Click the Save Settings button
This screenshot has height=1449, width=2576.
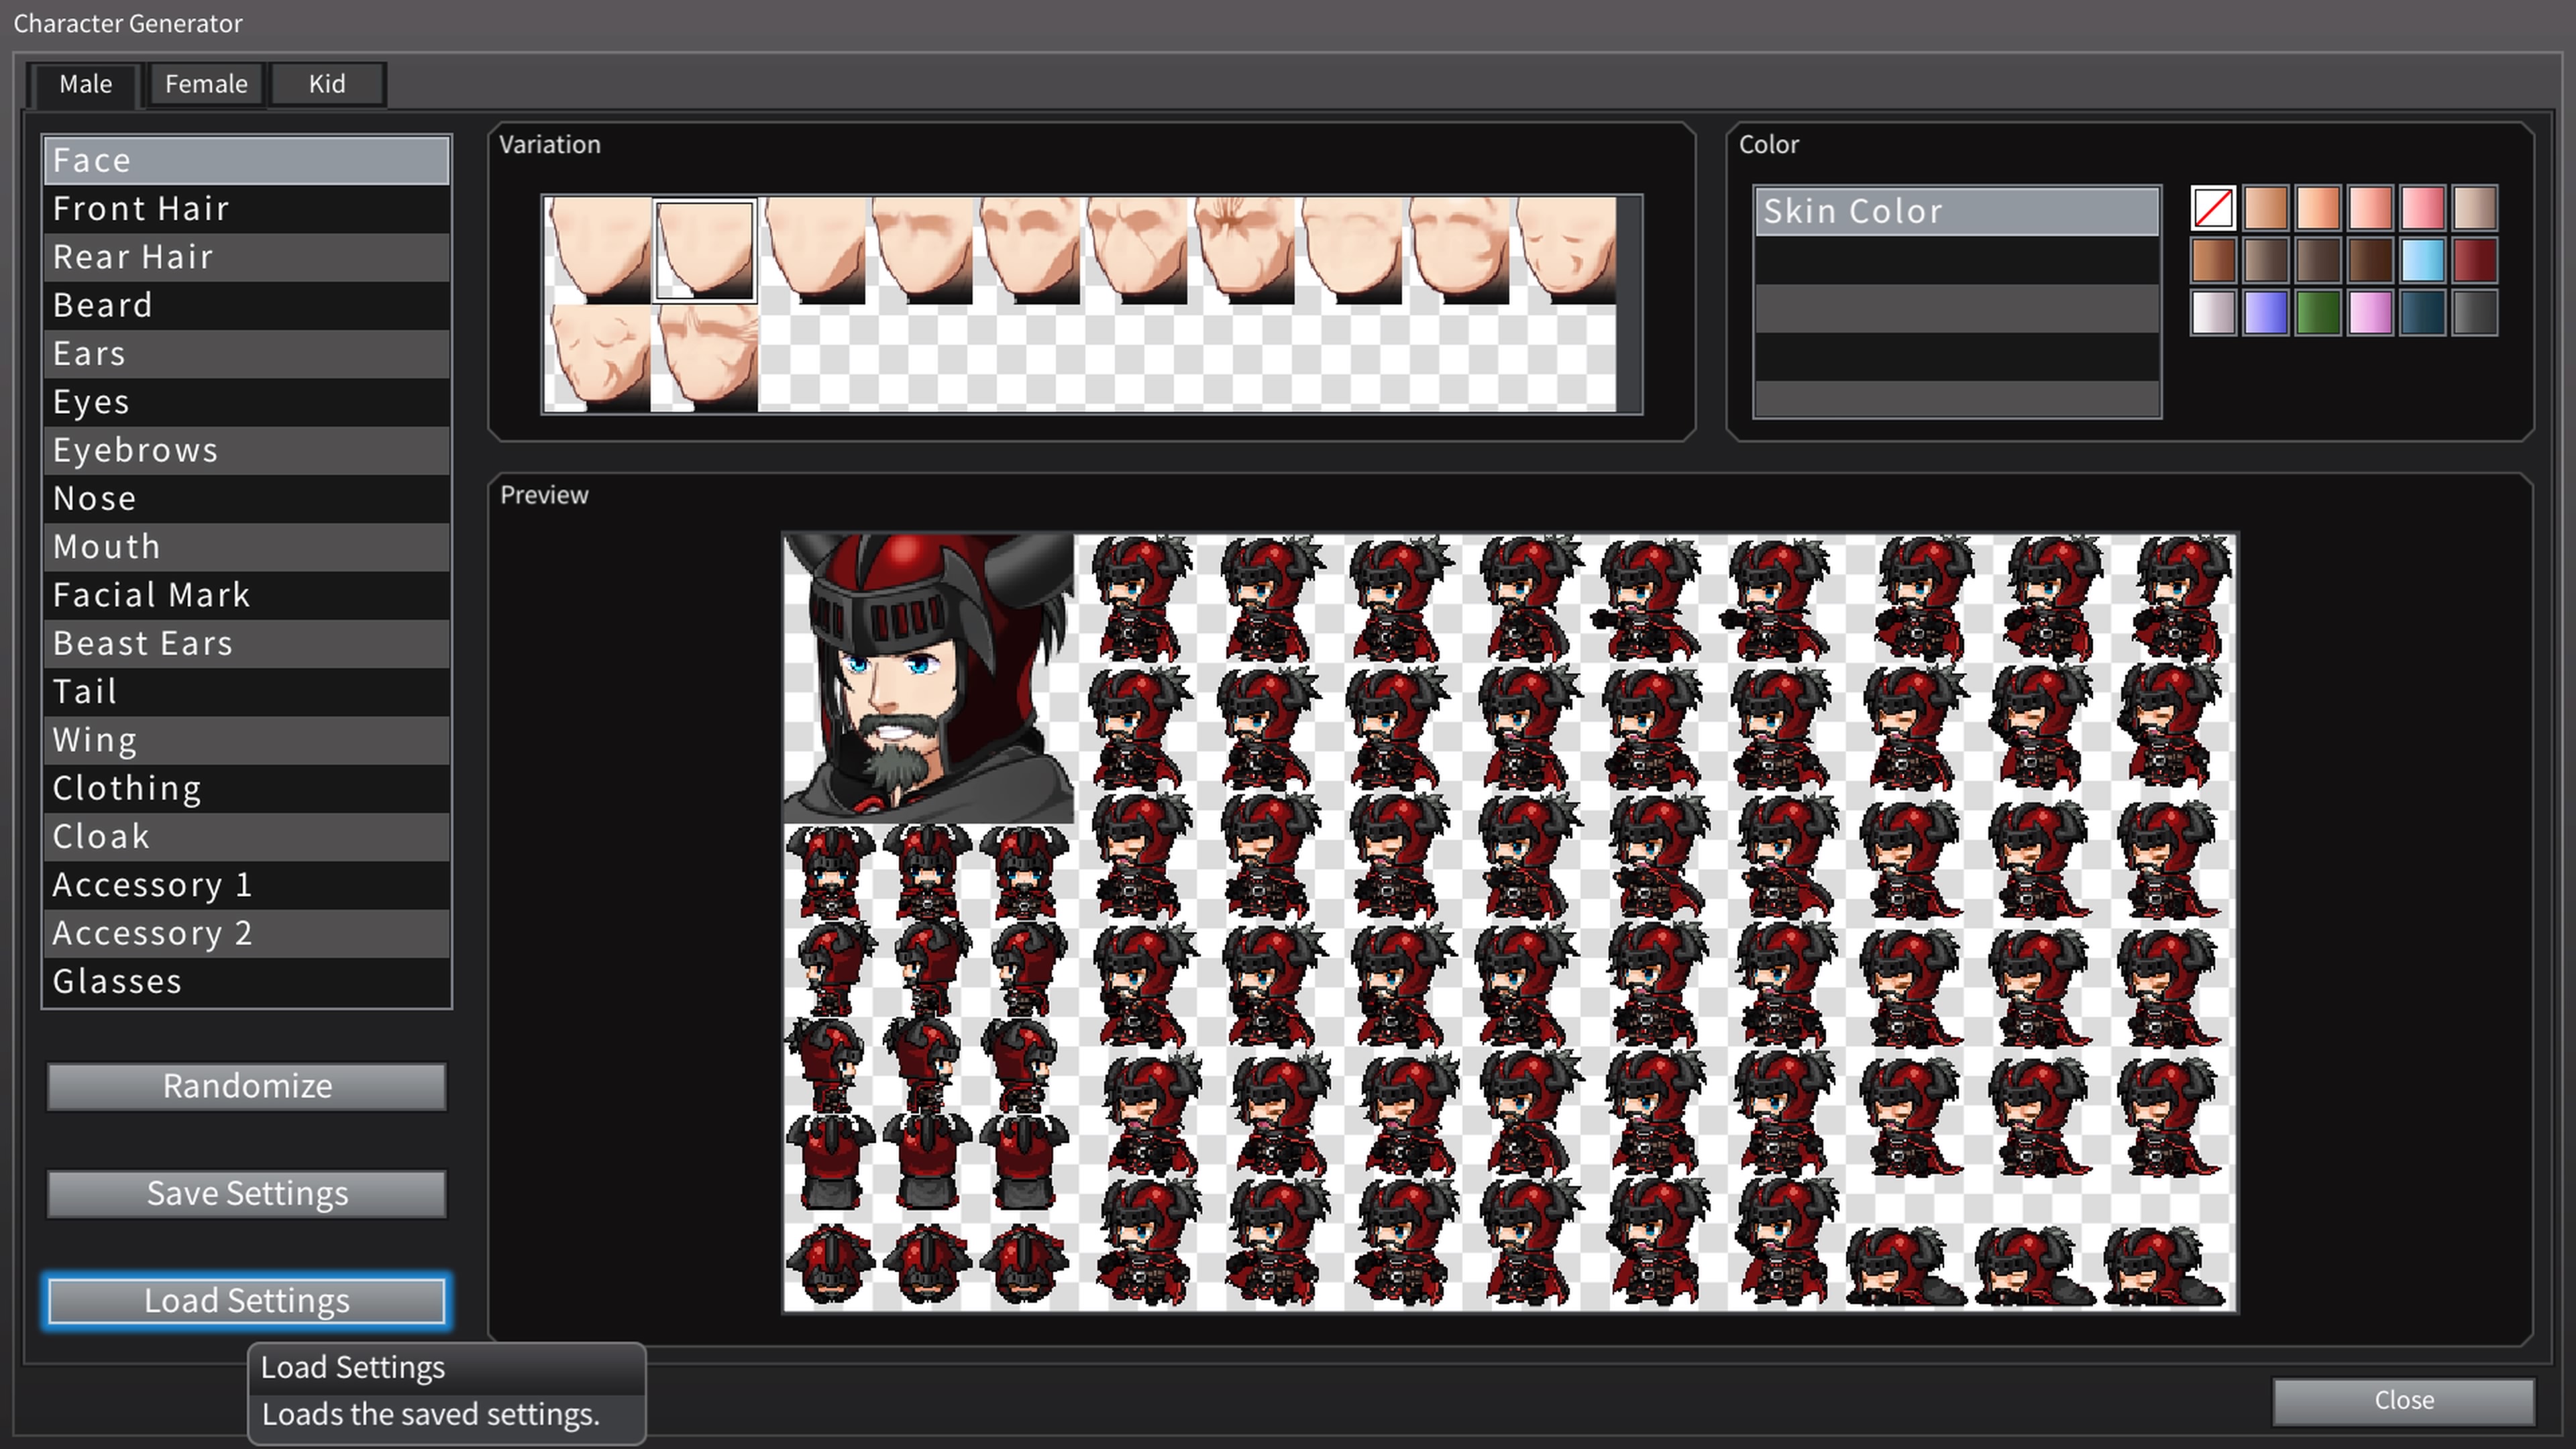pyautogui.click(x=246, y=1193)
